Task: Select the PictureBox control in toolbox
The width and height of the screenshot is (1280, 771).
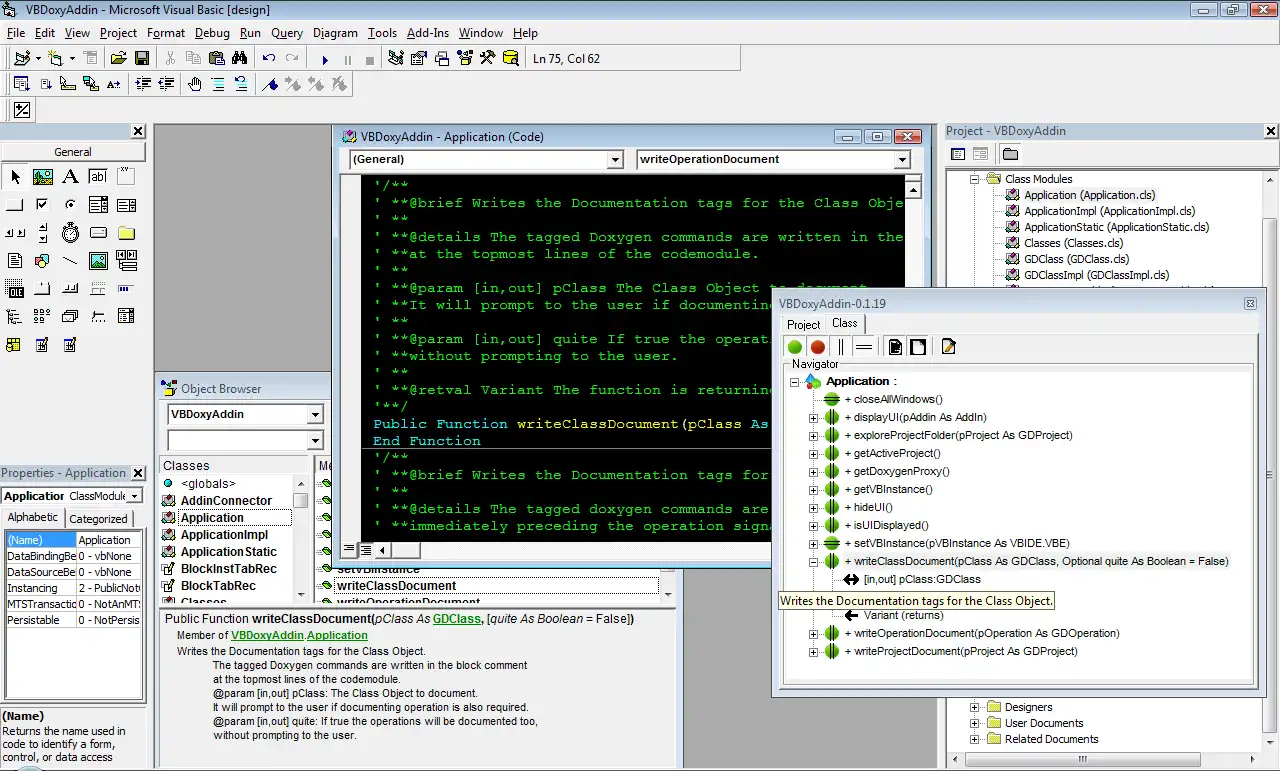Action: [43, 177]
